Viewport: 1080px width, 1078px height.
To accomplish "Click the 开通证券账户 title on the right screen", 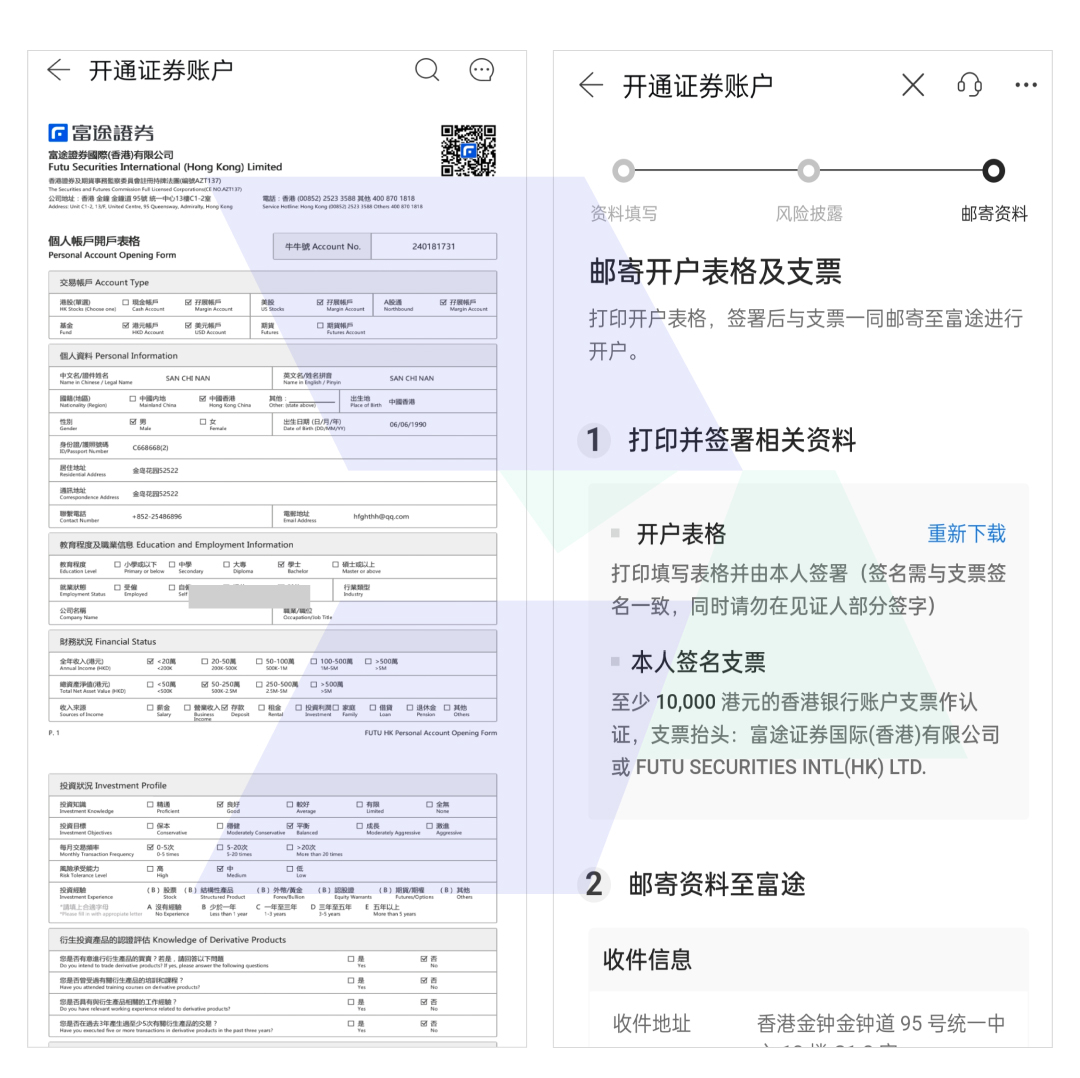I will pyautogui.click(x=698, y=86).
